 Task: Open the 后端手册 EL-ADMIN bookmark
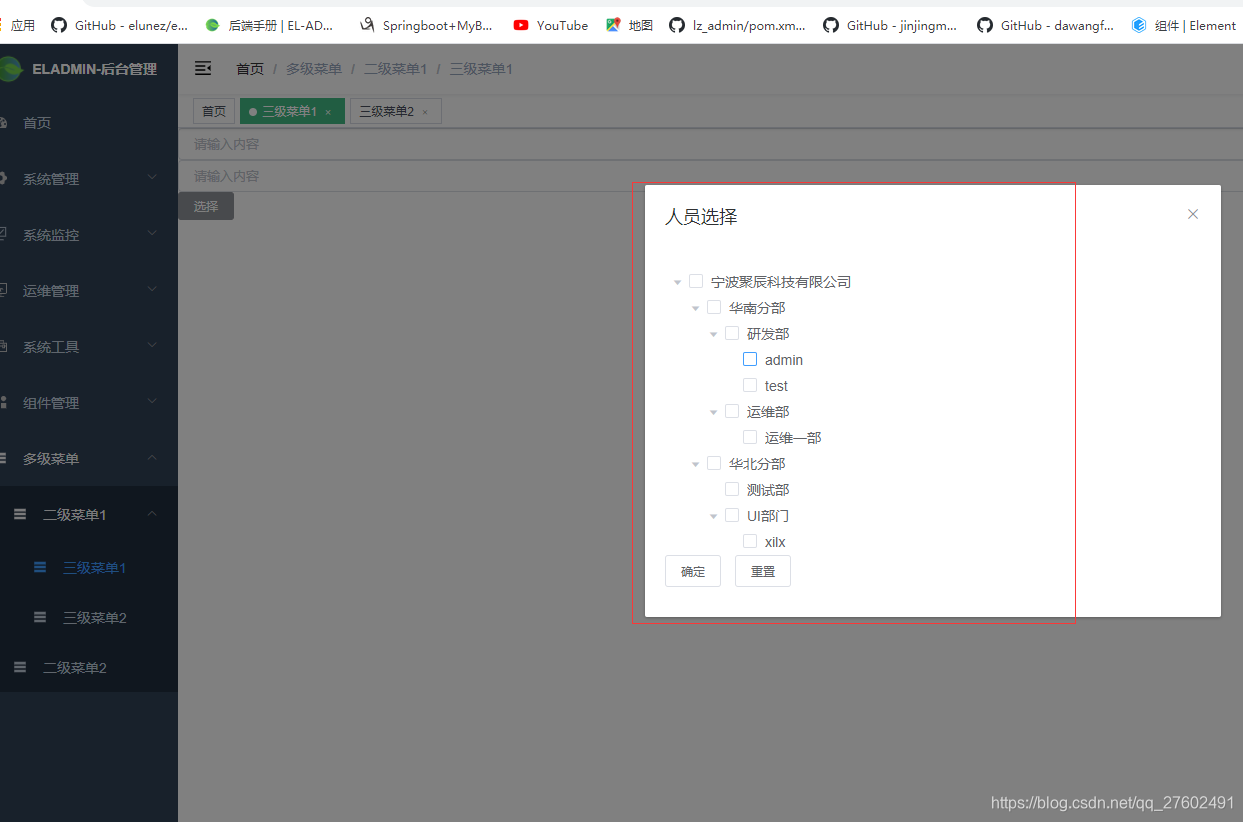(x=269, y=25)
